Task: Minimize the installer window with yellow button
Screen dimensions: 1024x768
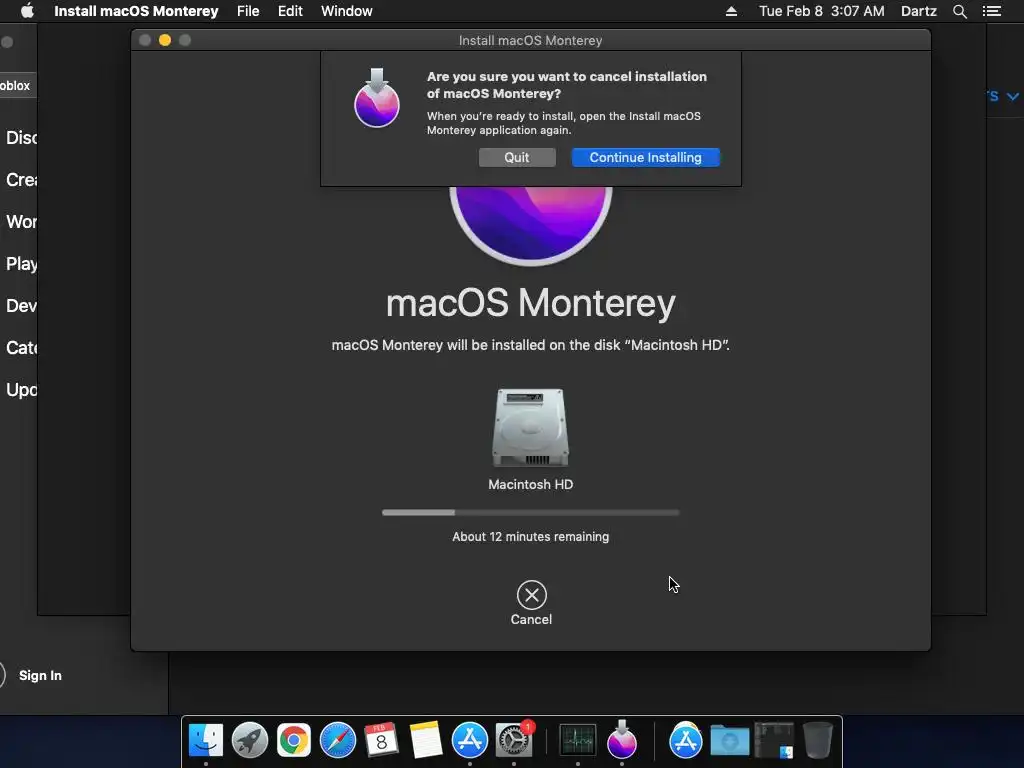Action: click(165, 40)
